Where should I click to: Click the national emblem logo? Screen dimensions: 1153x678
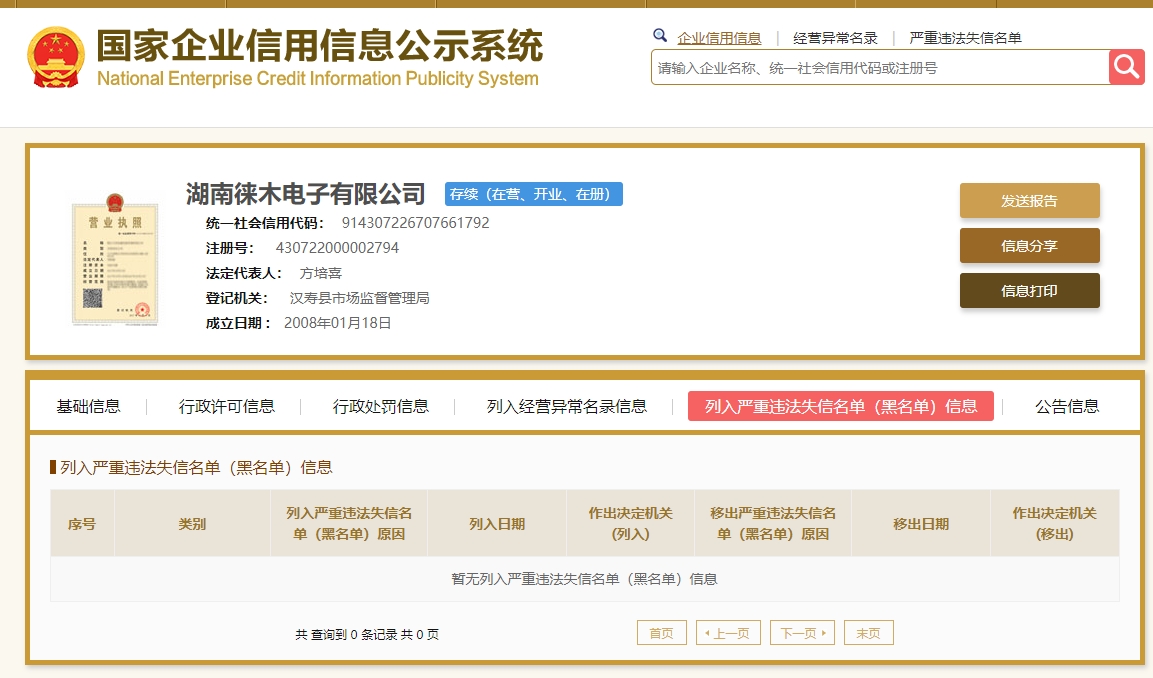click(56, 58)
